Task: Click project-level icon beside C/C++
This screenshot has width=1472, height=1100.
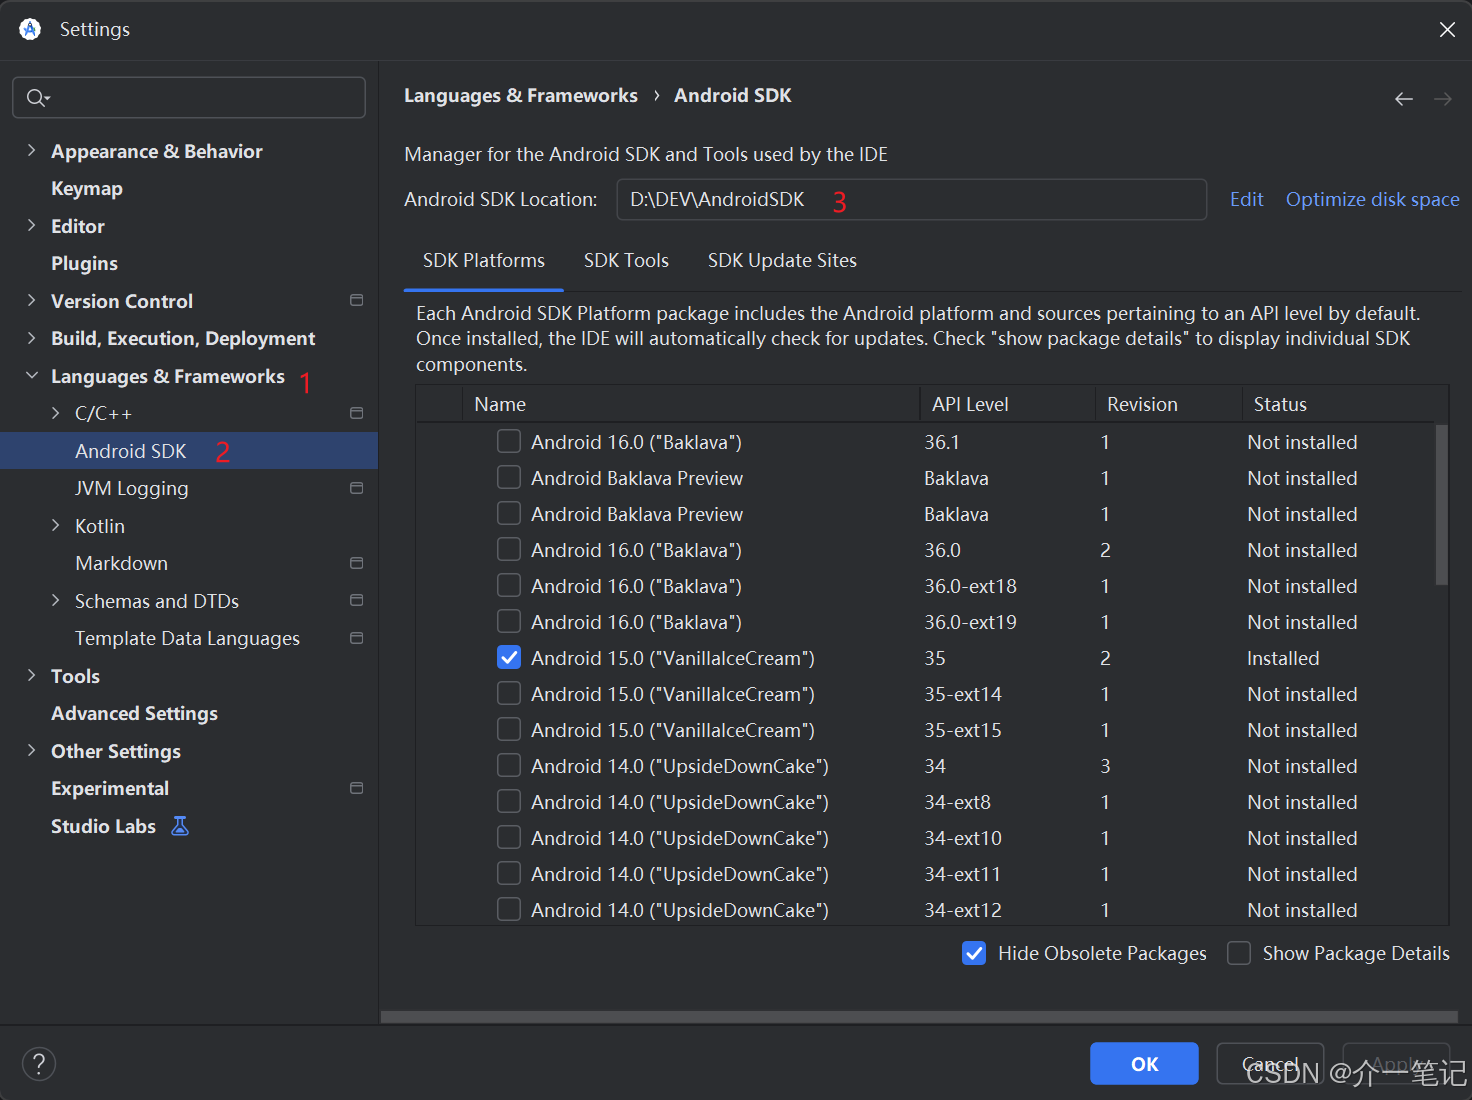Action: pos(356,413)
